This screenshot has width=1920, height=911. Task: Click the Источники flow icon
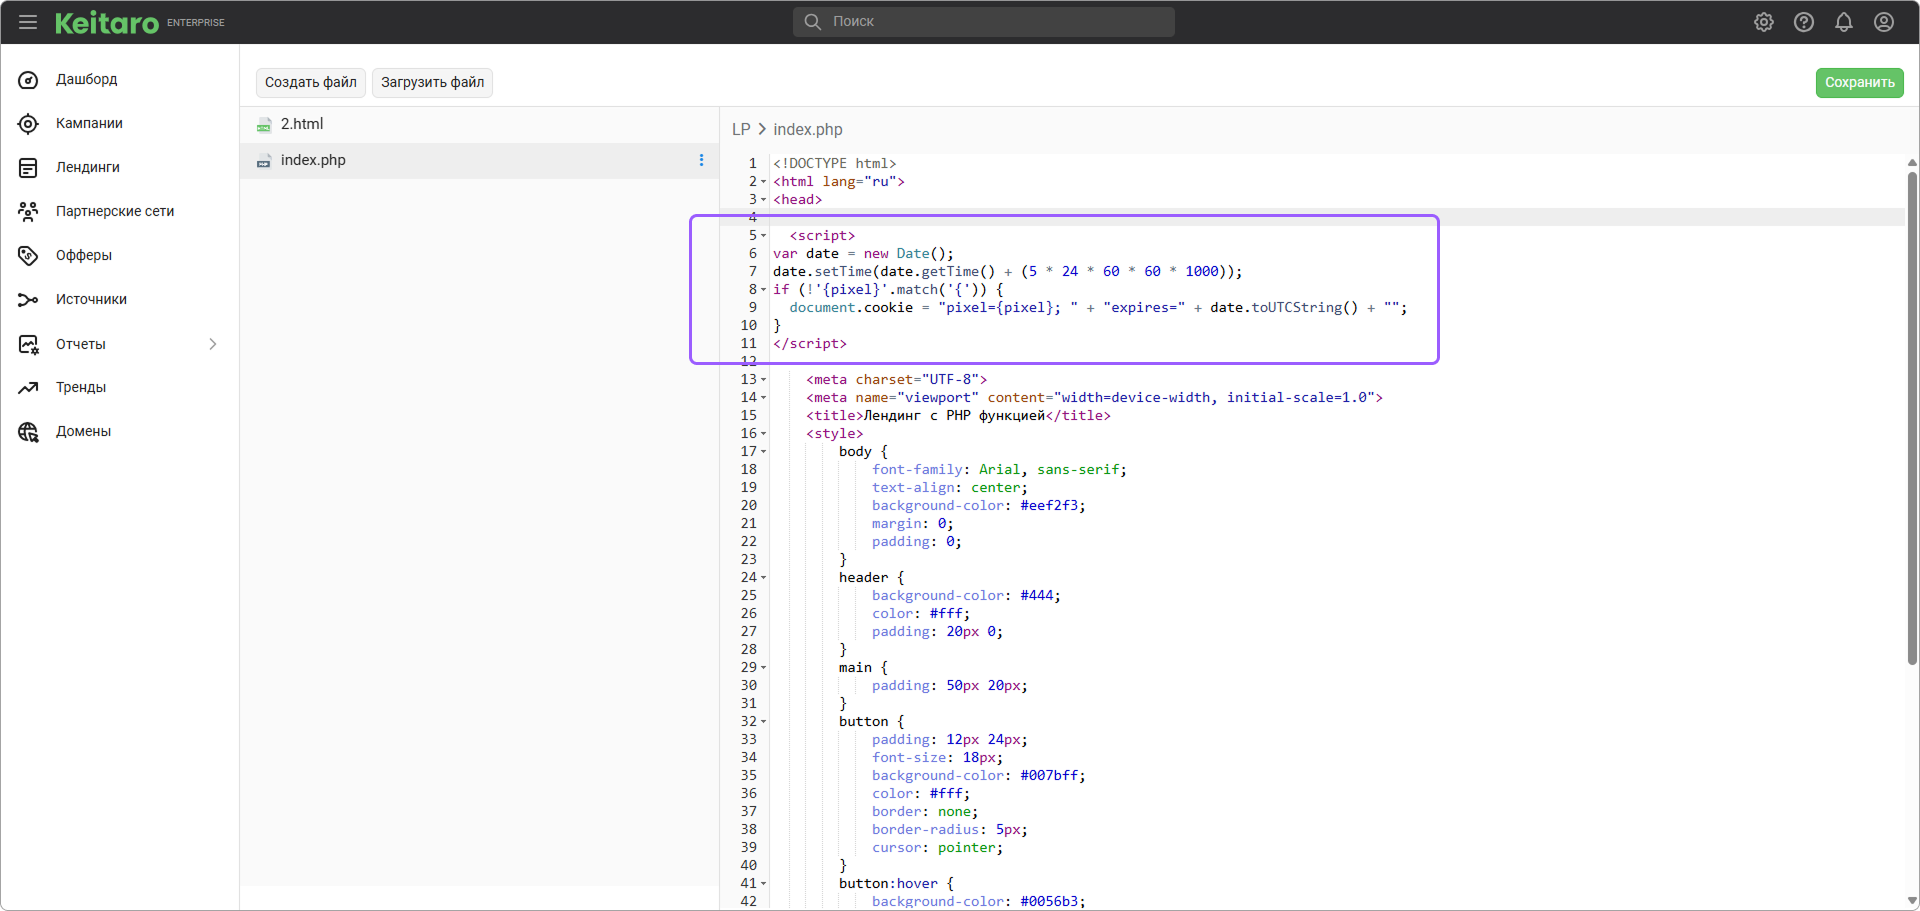pyautogui.click(x=28, y=300)
